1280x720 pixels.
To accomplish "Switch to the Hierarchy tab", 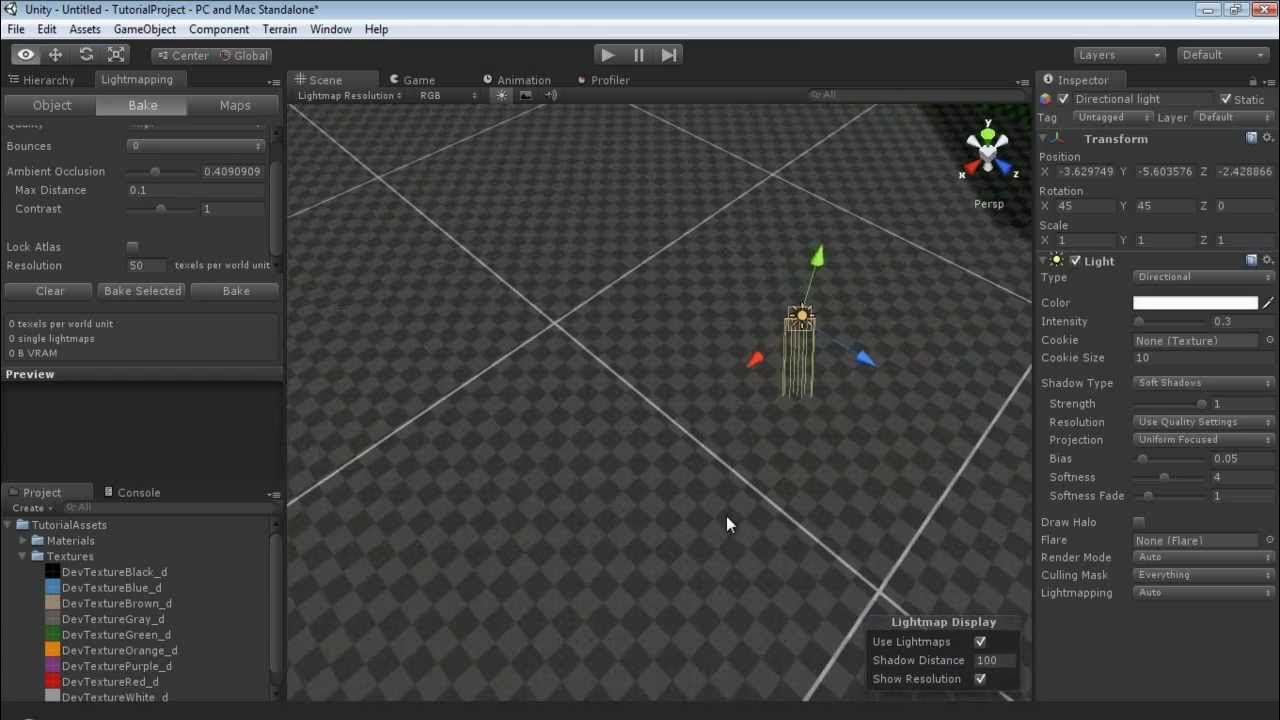I will click(42, 80).
